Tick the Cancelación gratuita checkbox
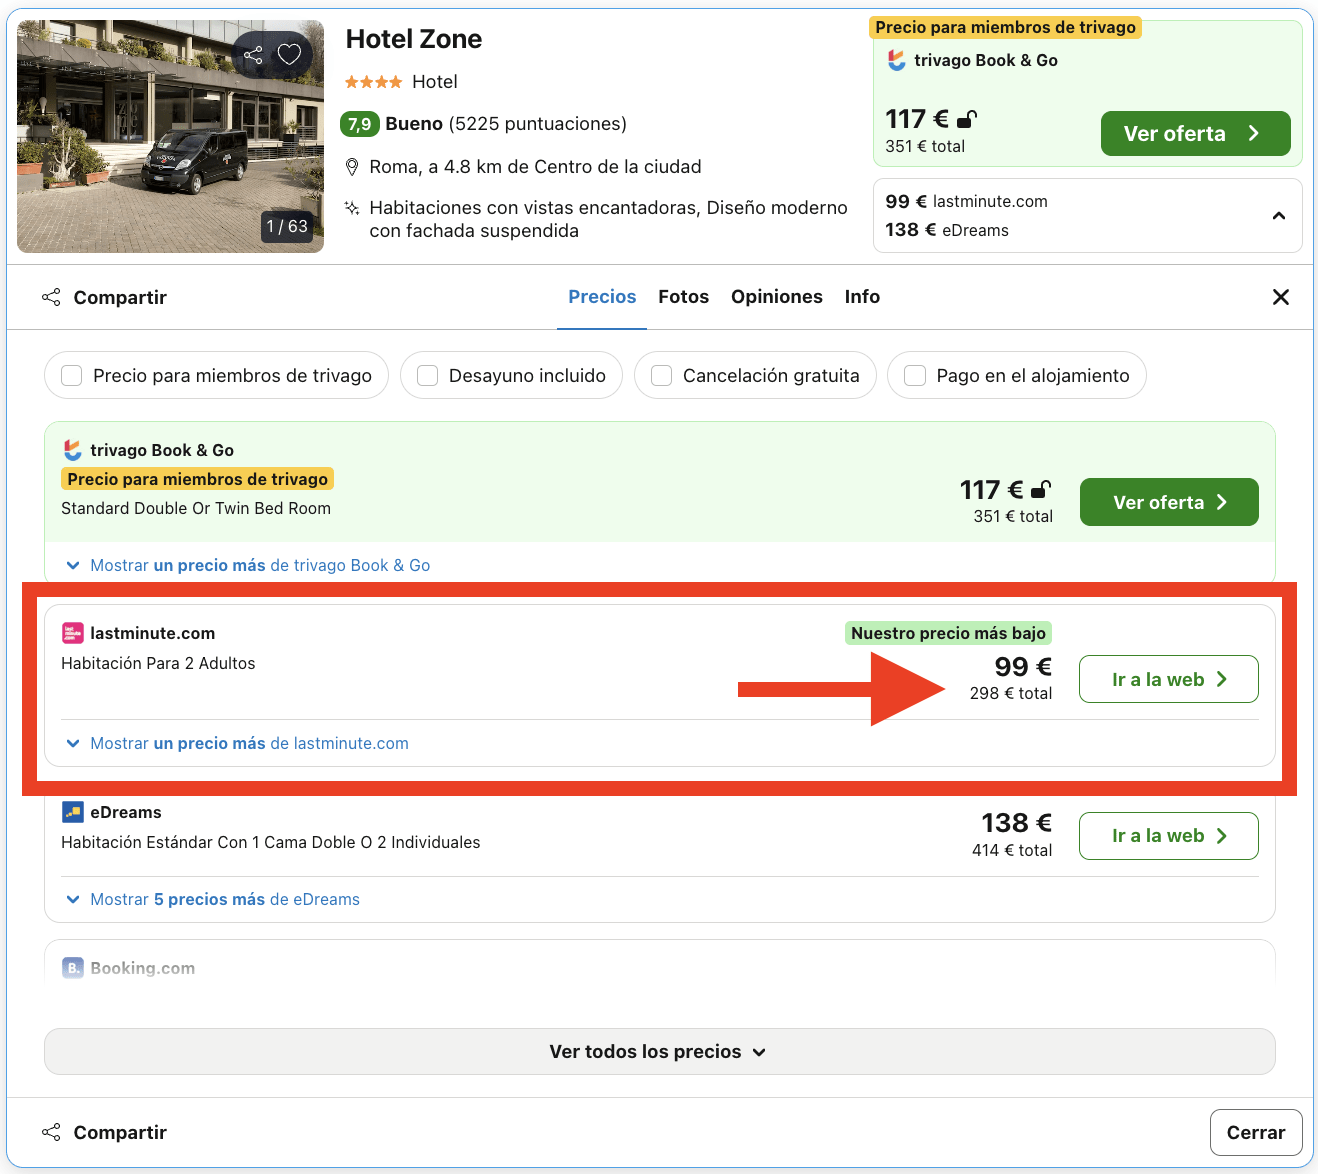This screenshot has height=1174, width=1318. tap(661, 375)
